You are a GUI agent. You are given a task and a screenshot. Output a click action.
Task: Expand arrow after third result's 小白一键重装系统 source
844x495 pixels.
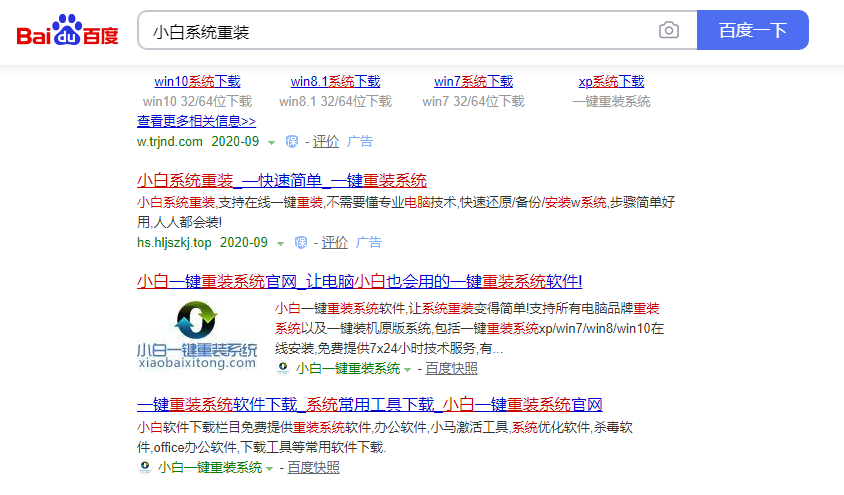point(408,370)
